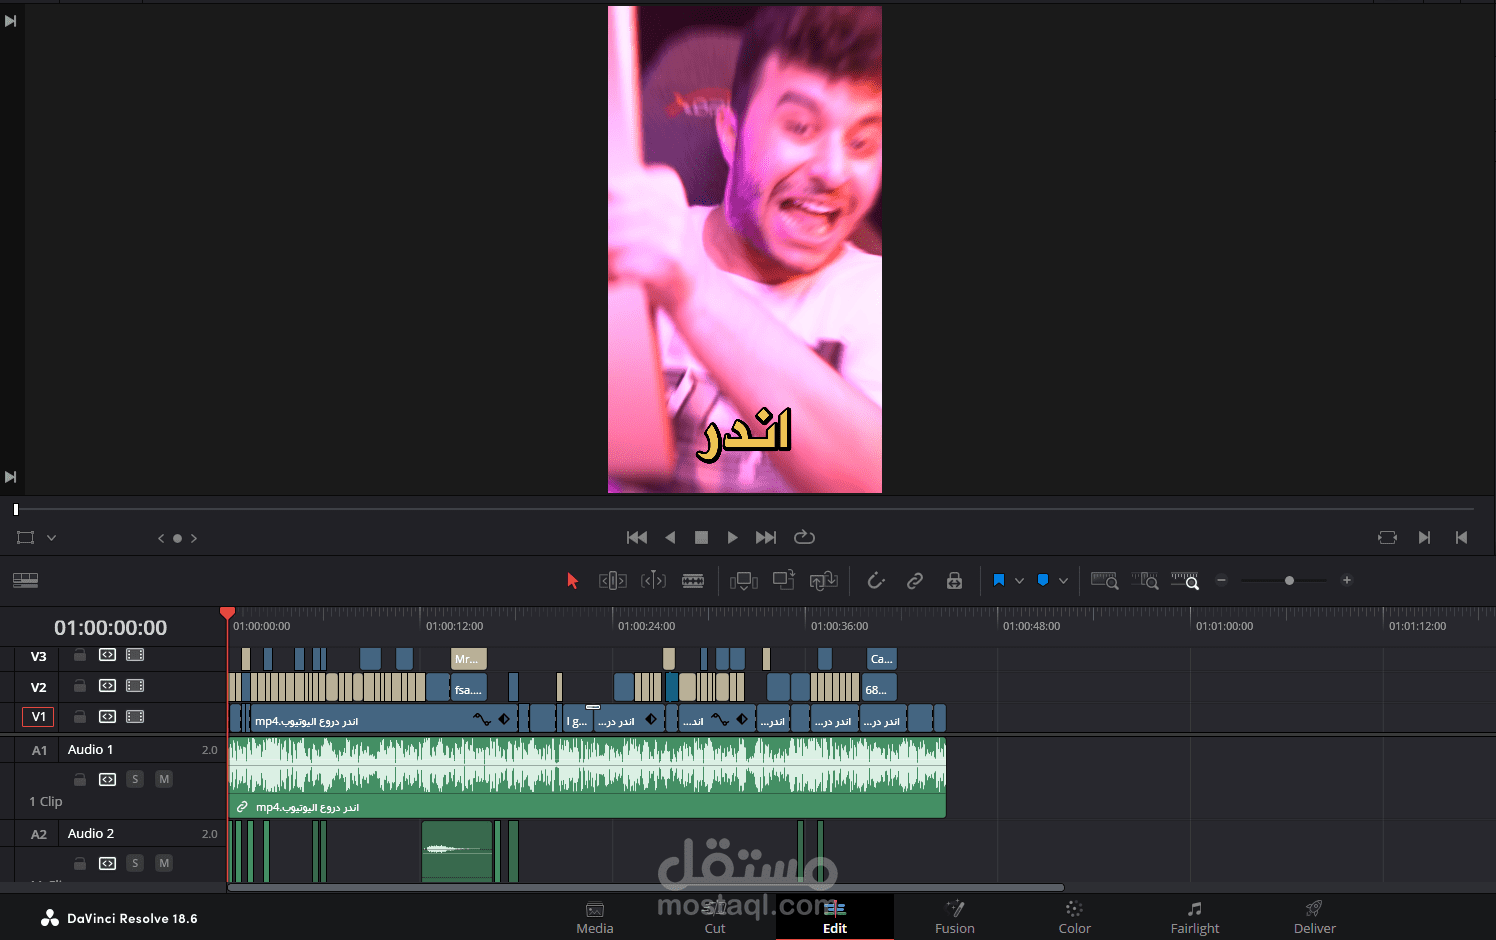
Task: Switch to the Fusion page
Action: tap(954, 917)
